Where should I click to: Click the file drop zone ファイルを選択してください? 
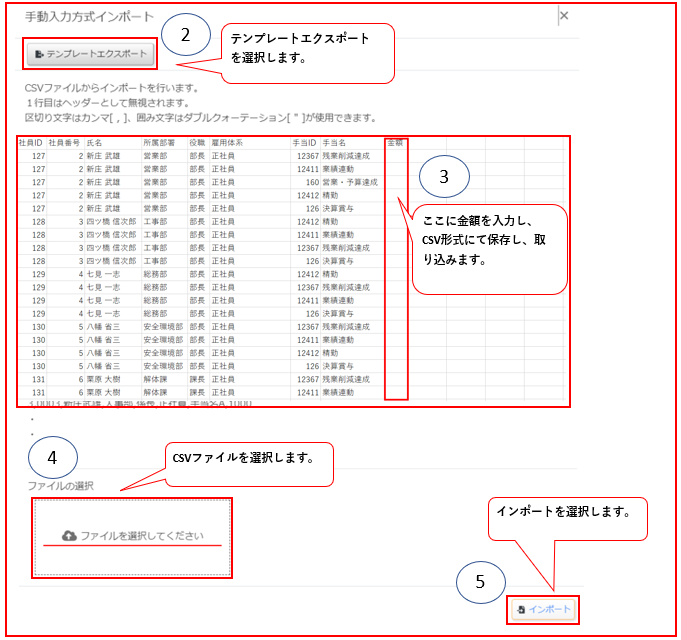132,537
